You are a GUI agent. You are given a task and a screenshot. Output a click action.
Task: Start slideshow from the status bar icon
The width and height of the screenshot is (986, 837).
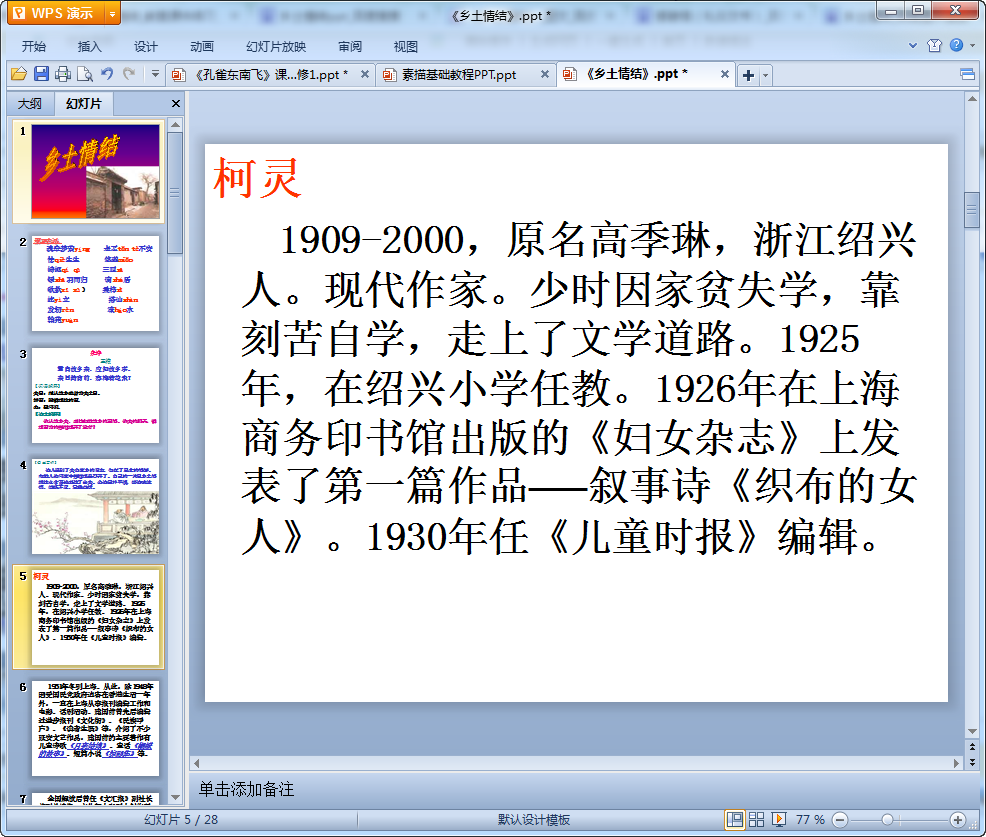(779, 819)
